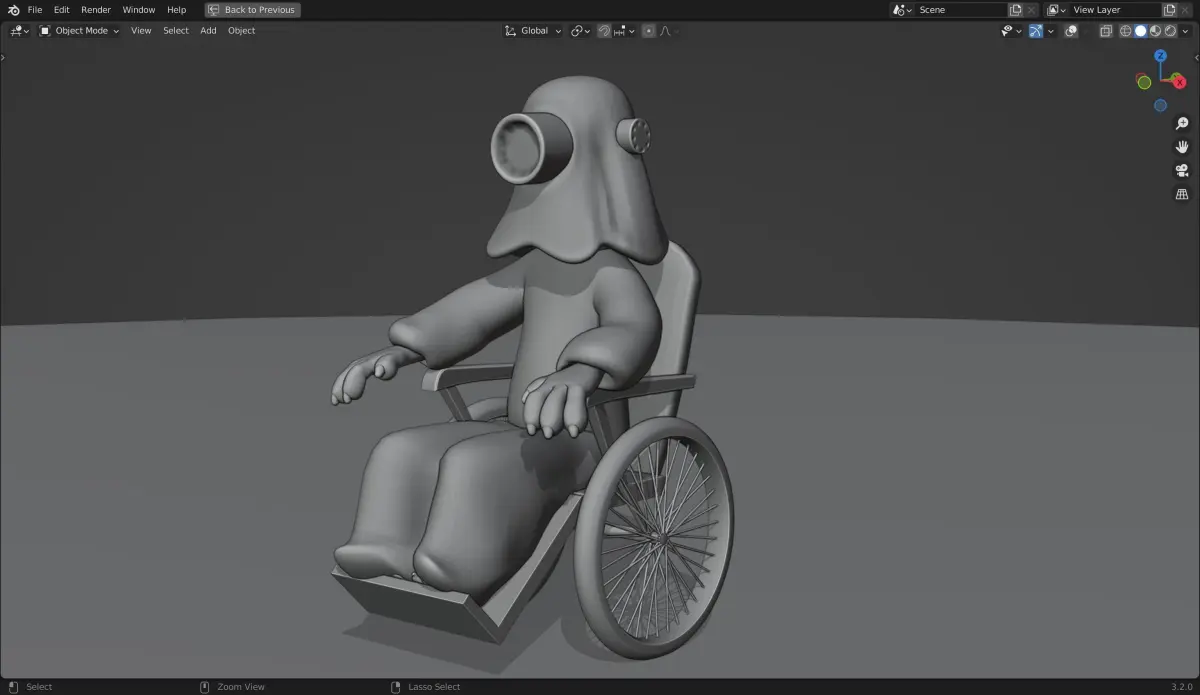Open the Object Mode dropdown
1200x695 pixels.
tap(79, 31)
